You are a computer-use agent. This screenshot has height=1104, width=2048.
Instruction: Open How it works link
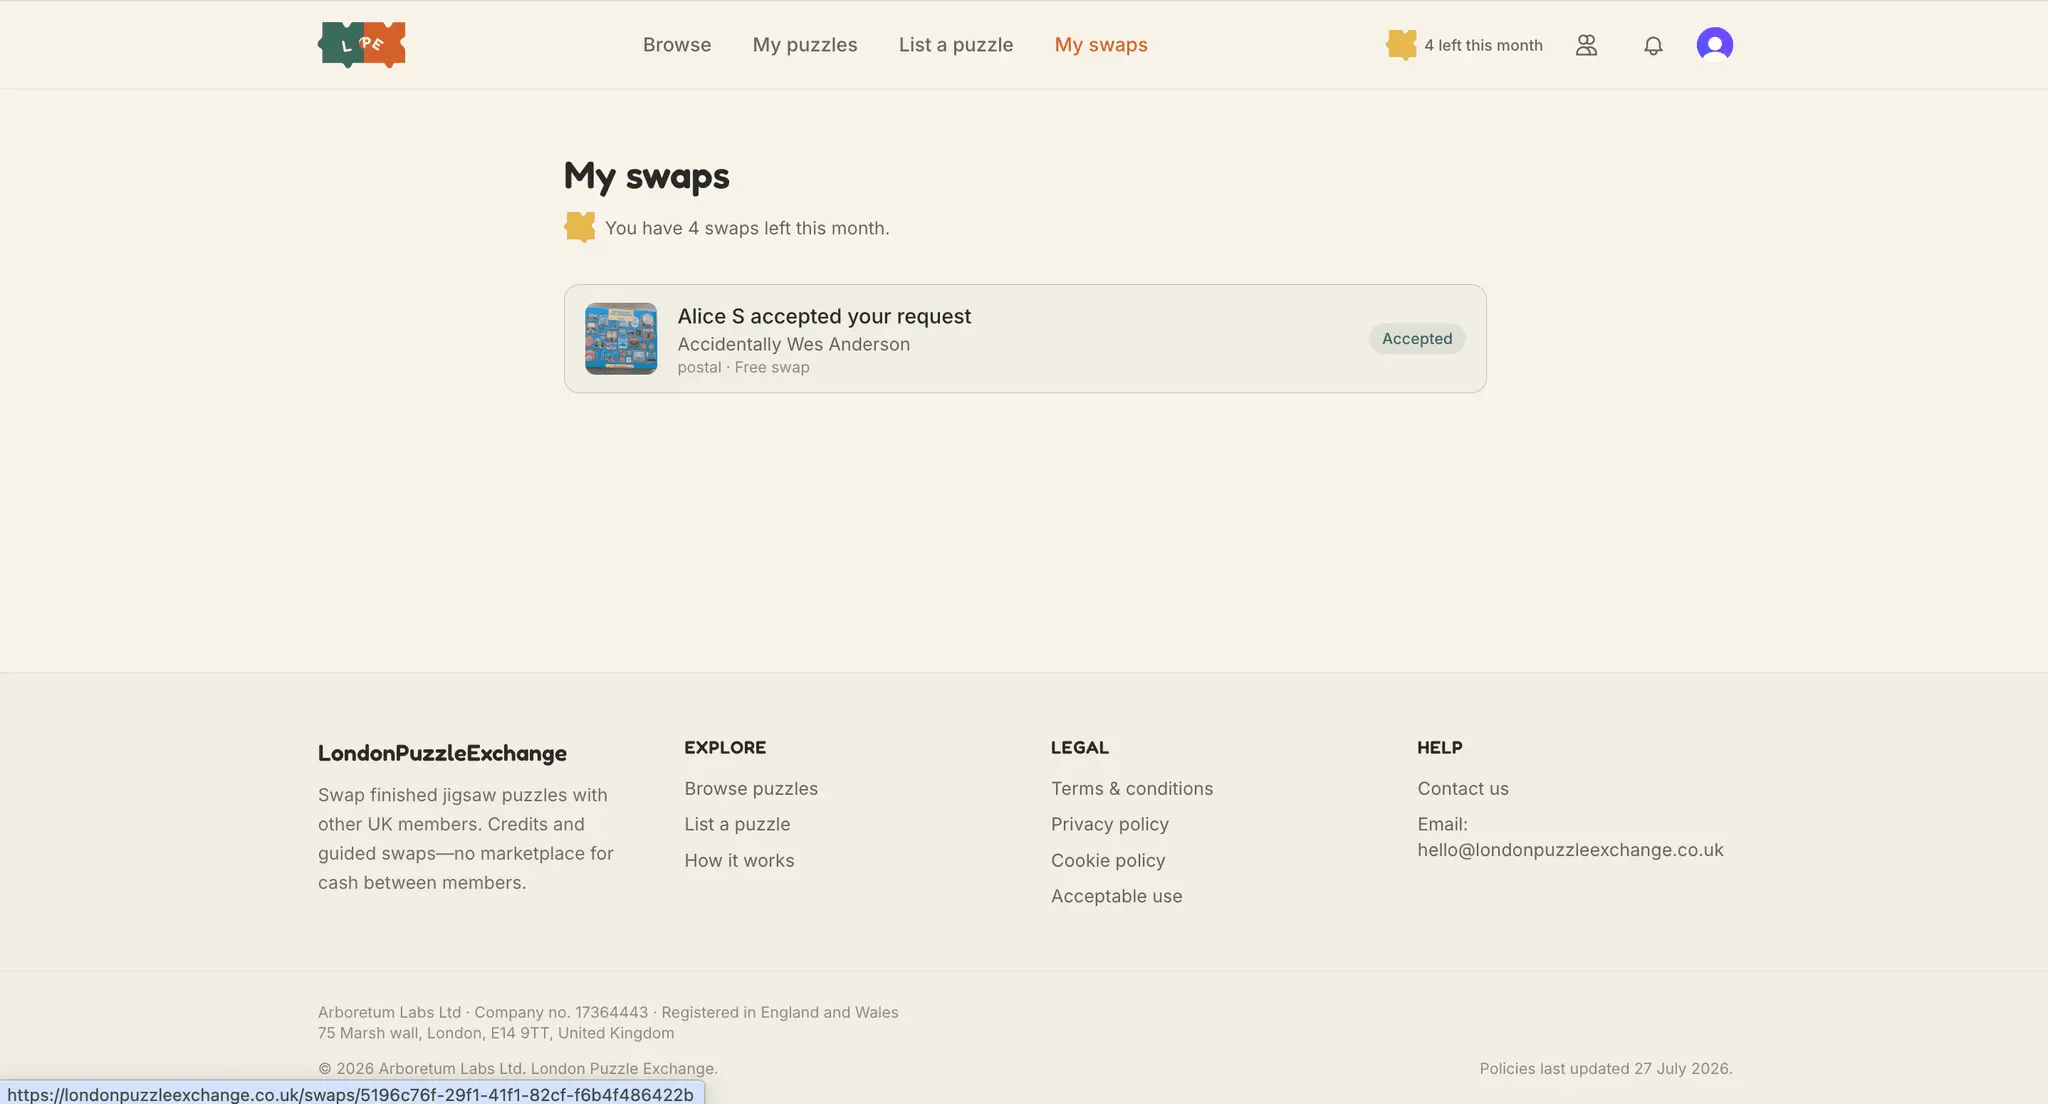coord(739,861)
